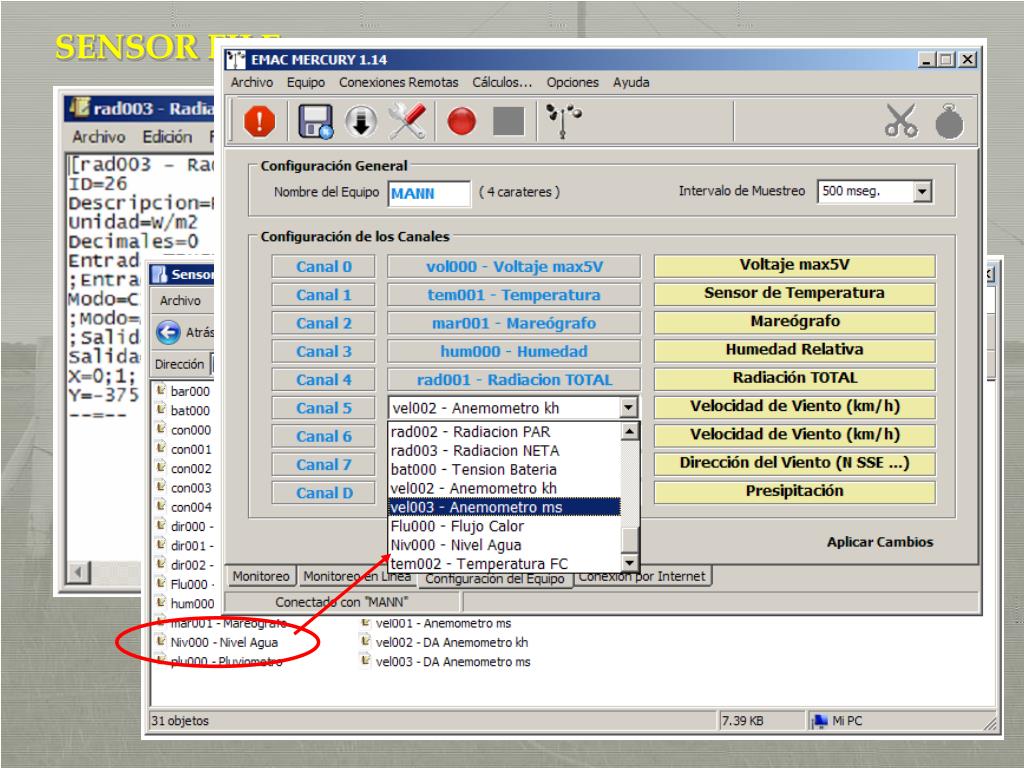The image size is (1024, 768).
Task: Click the download arrow toolbar icon
Action: coord(360,121)
